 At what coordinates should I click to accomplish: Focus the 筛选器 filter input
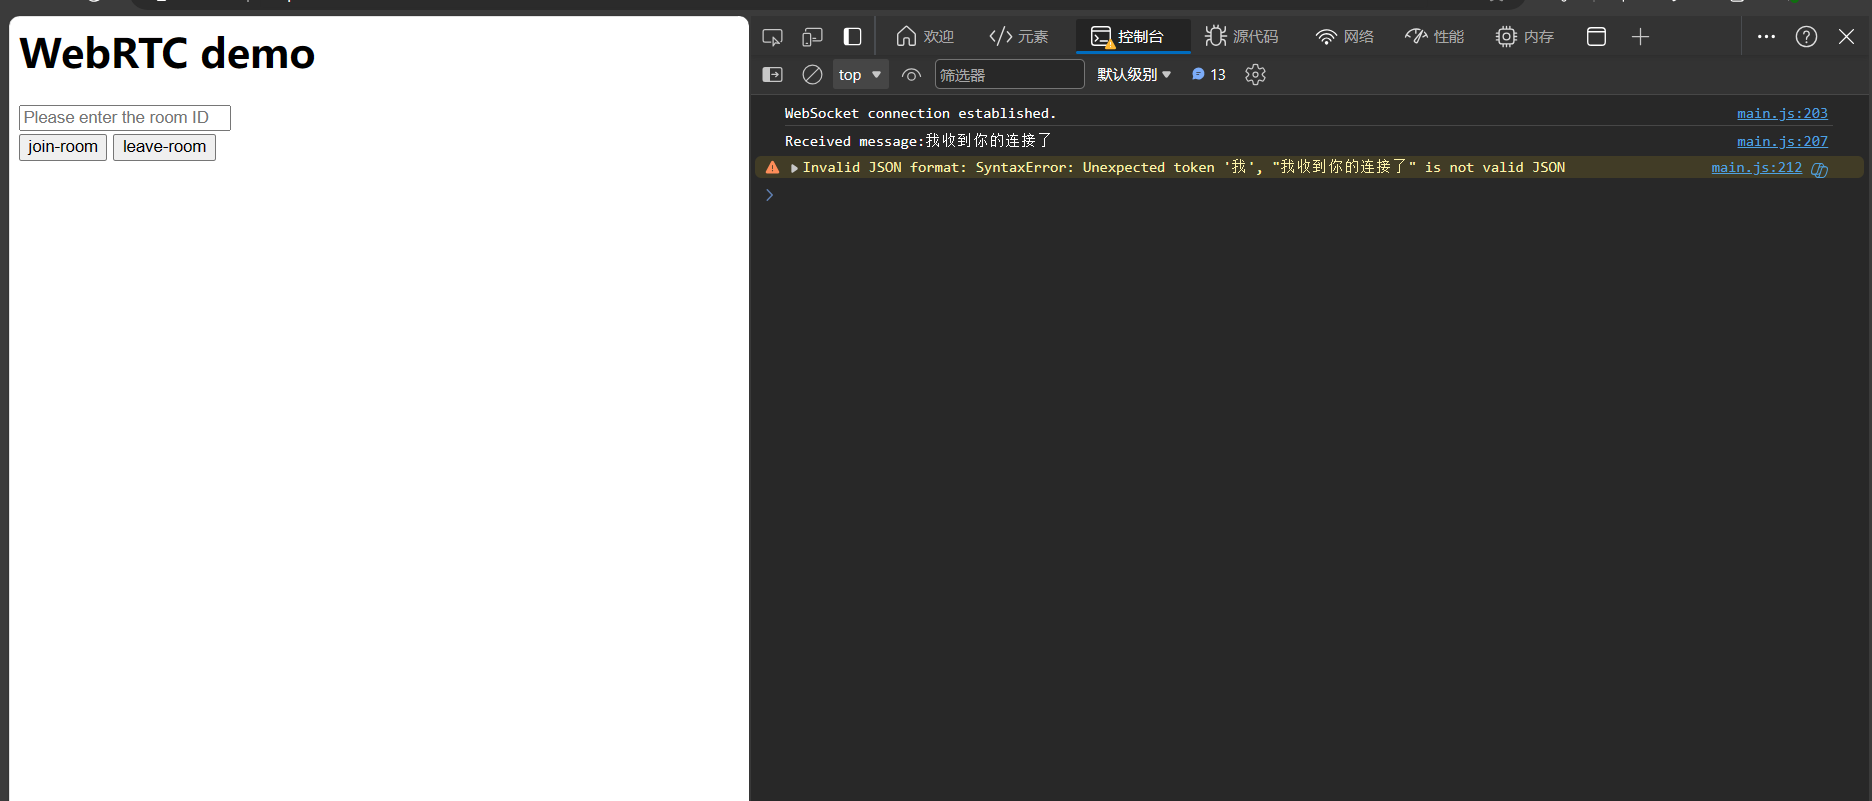[x=1009, y=75]
